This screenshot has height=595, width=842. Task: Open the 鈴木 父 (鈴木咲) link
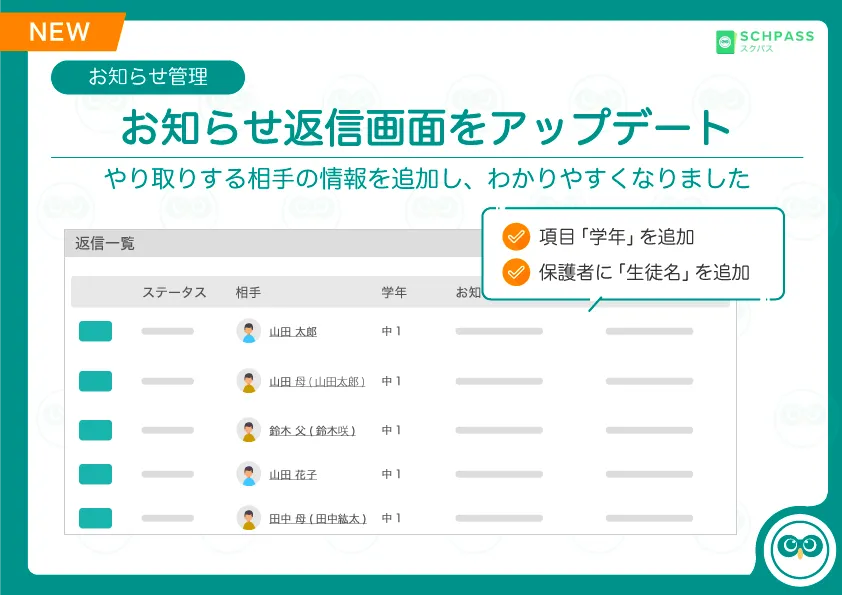[312, 431]
